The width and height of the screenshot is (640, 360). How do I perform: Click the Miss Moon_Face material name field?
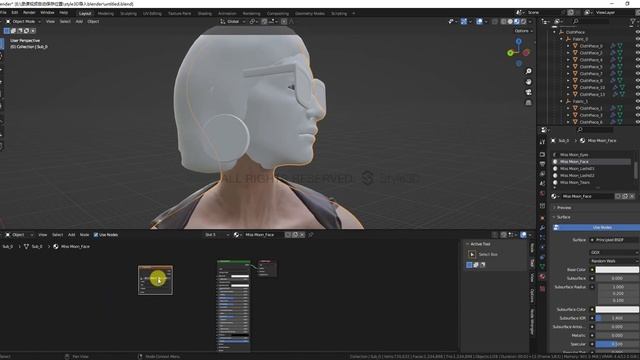click(x=587, y=196)
